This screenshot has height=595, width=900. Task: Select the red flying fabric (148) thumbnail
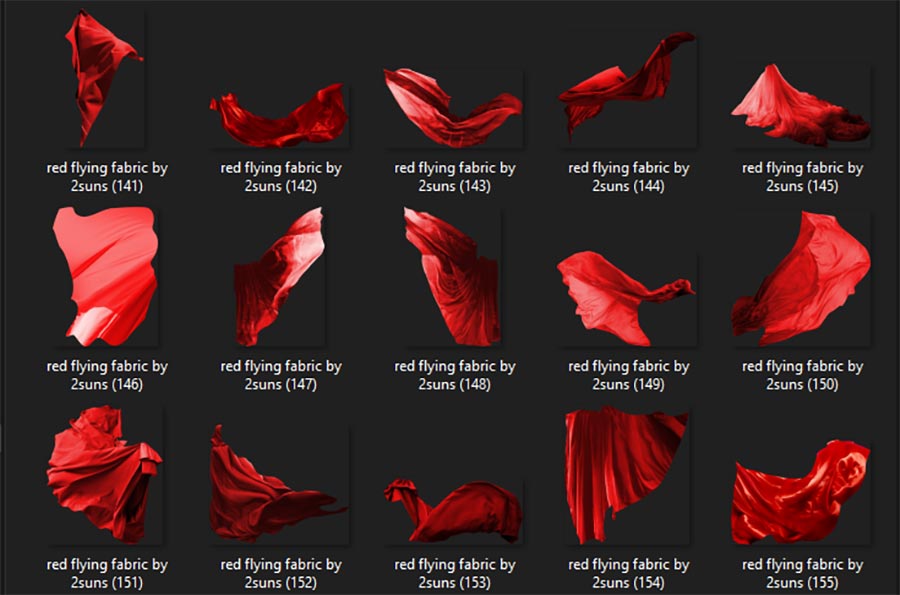pyautogui.click(x=452, y=277)
